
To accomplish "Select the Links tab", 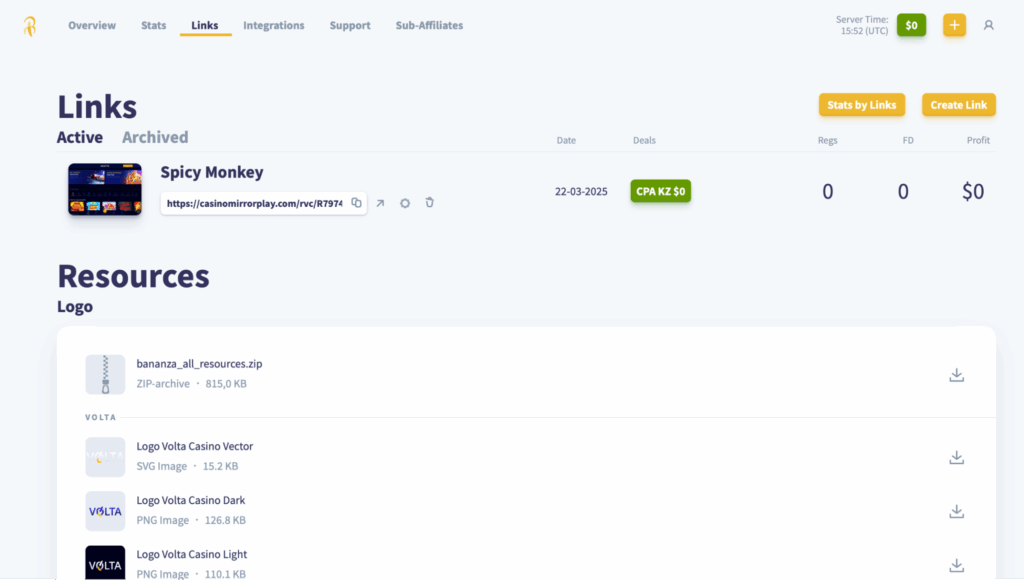I will pos(205,25).
